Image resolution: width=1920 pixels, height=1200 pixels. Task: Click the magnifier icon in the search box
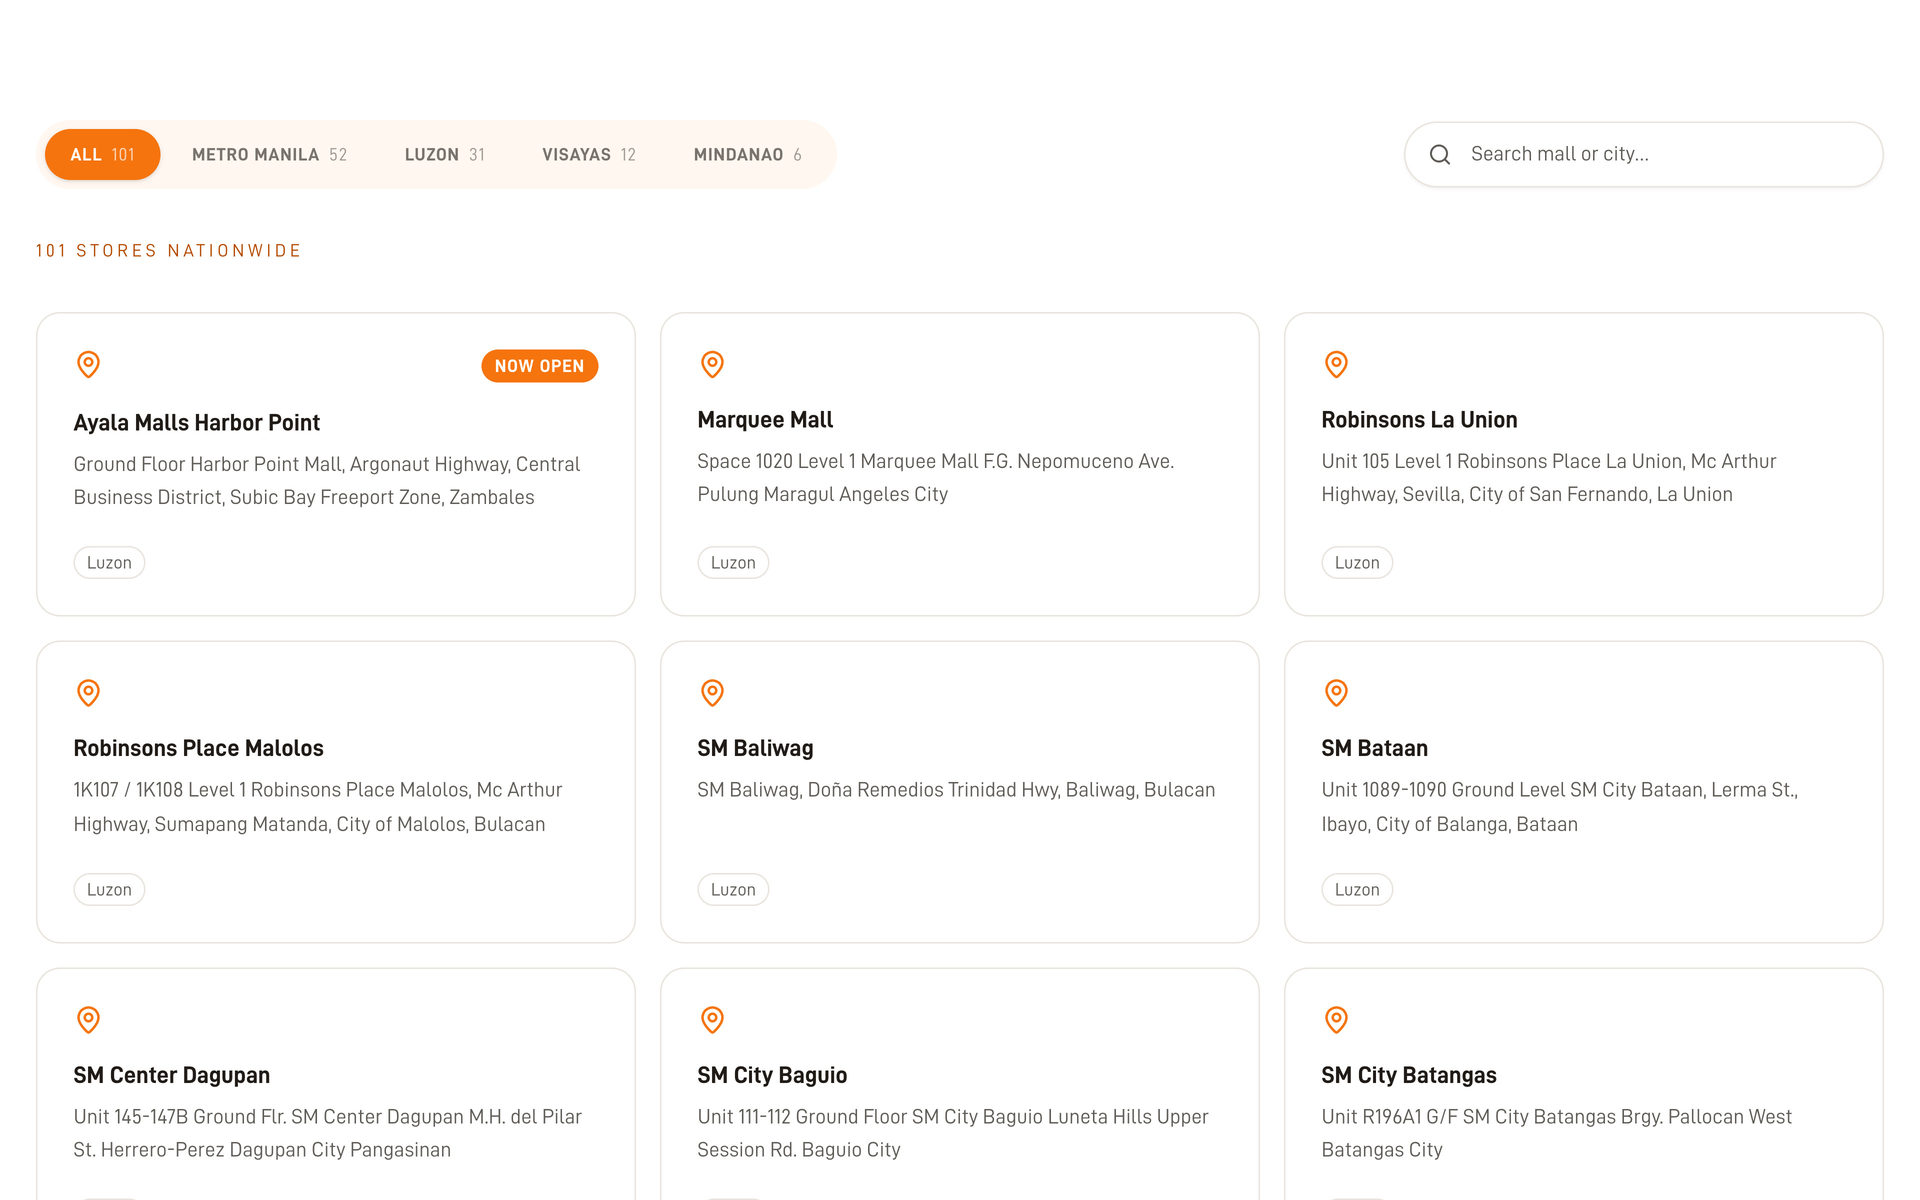(x=1440, y=154)
